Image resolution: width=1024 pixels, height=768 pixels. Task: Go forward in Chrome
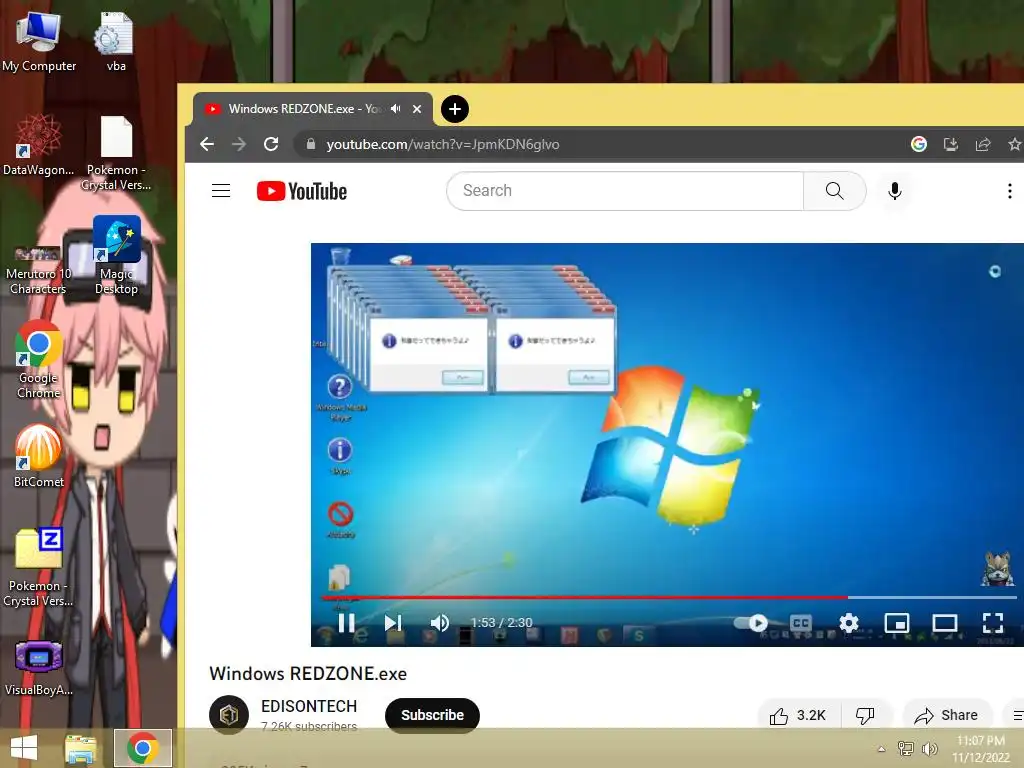pyautogui.click(x=239, y=144)
